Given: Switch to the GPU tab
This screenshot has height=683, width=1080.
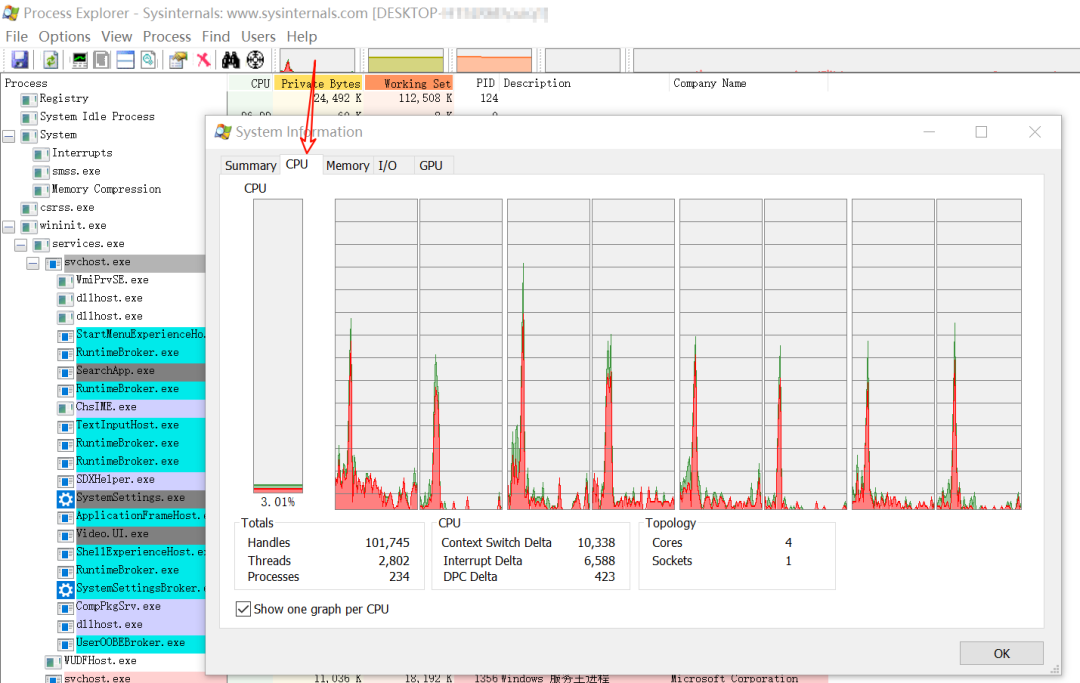Looking at the screenshot, I should pos(431,165).
